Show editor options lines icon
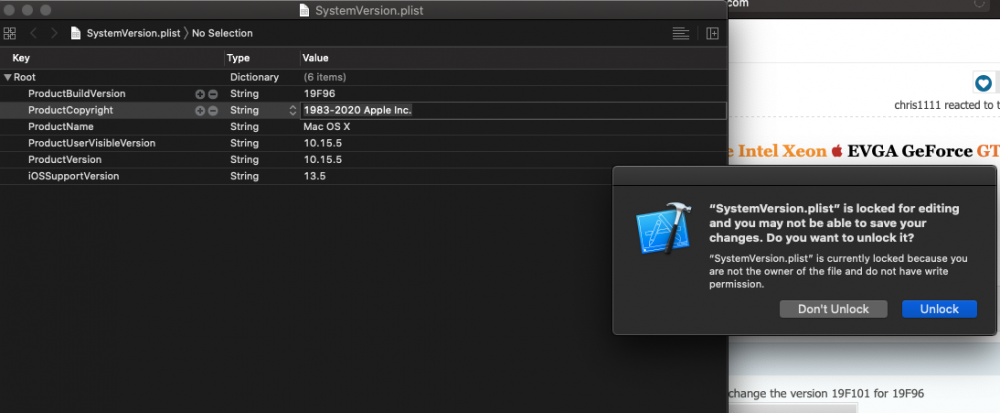The height and width of the screenshot is (413, 1000). tap(680, 33)
